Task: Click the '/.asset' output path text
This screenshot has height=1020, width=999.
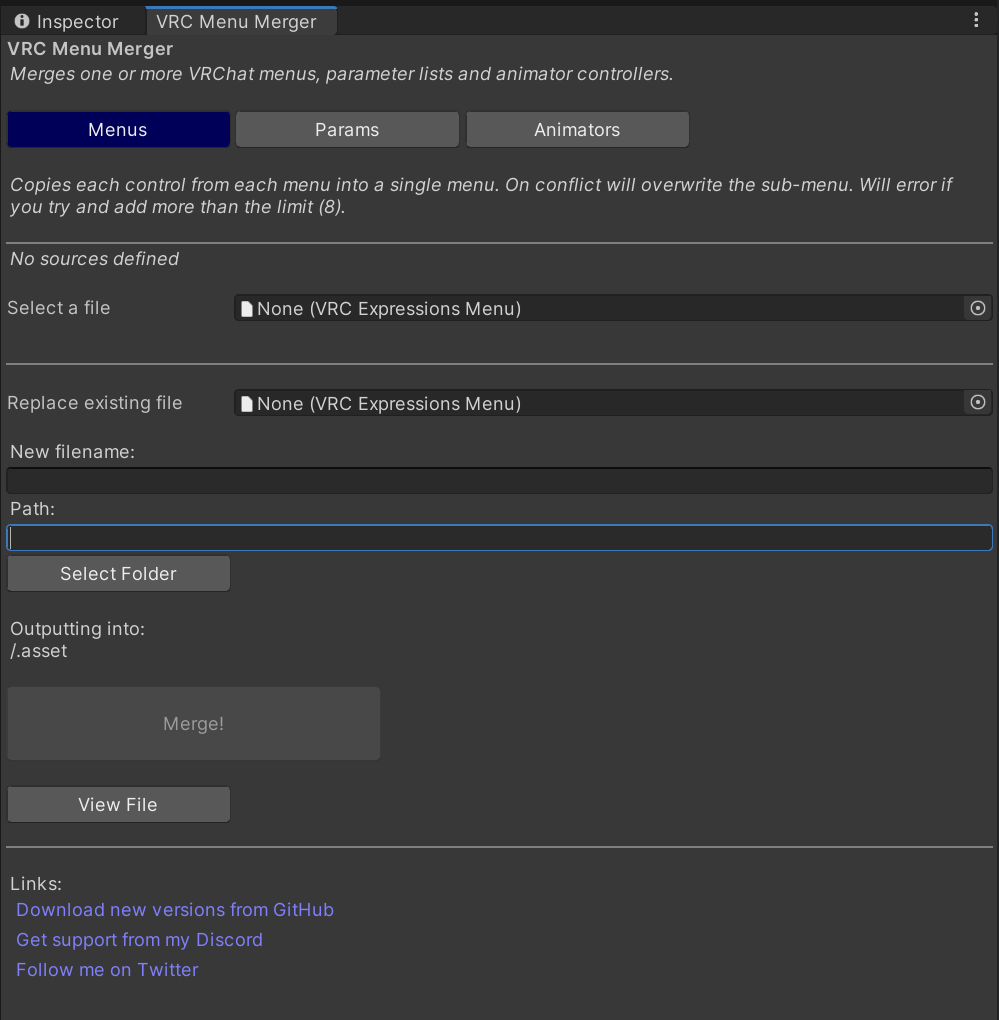Action: coord(38,651)
